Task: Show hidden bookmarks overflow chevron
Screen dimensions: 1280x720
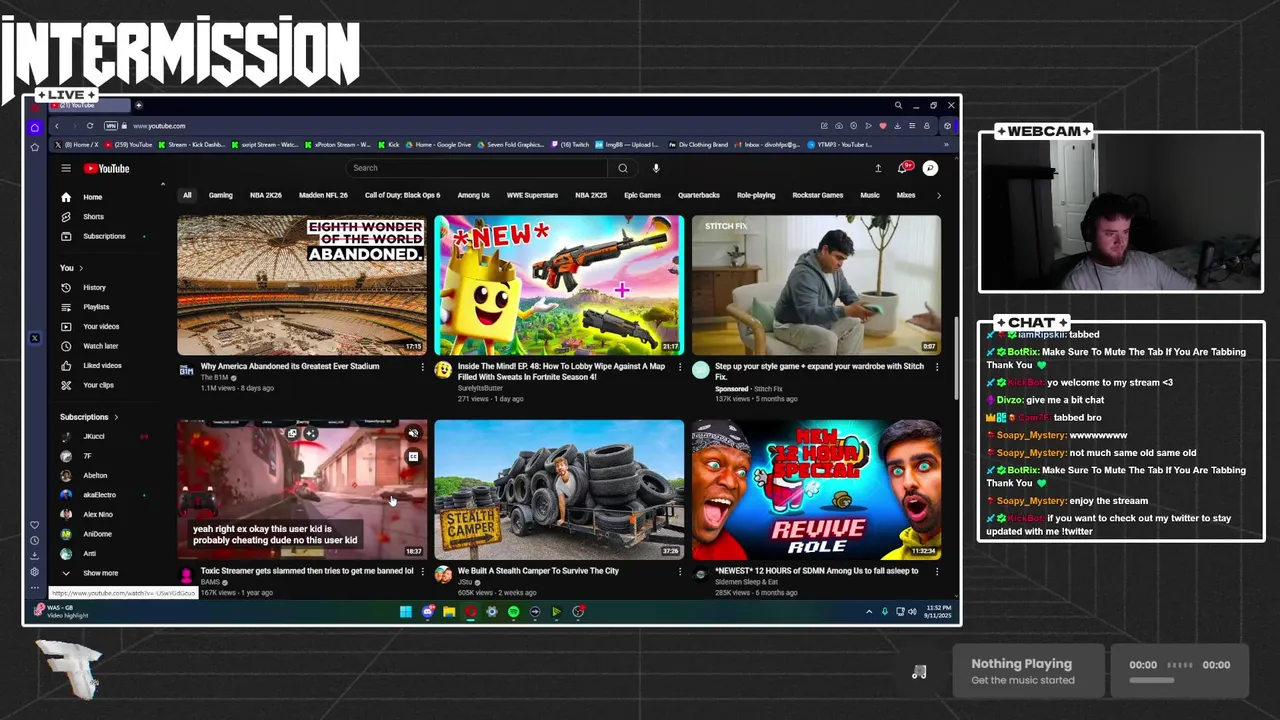Action: pos(946,145)
